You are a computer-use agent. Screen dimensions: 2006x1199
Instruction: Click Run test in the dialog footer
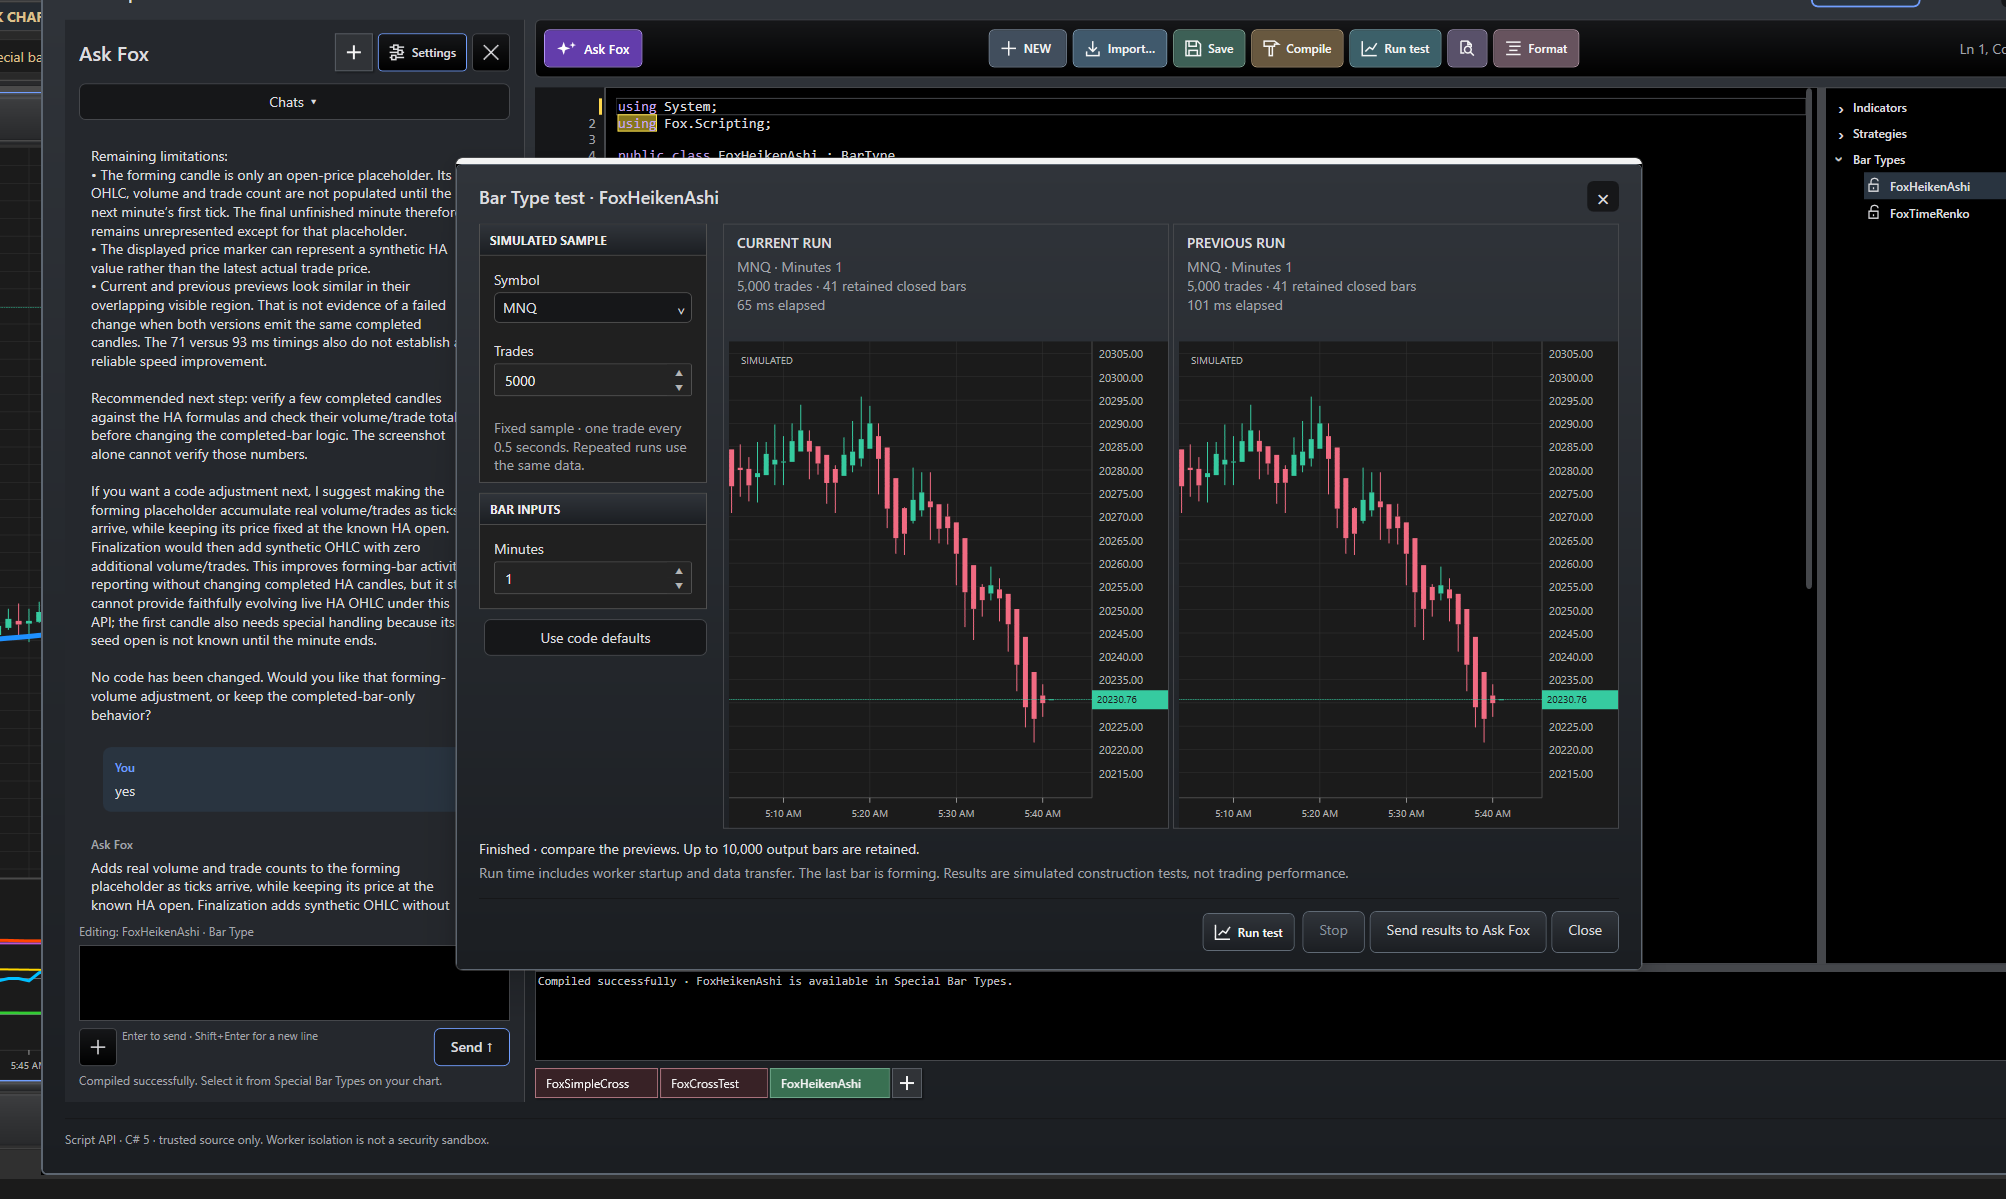point(1248,932)
